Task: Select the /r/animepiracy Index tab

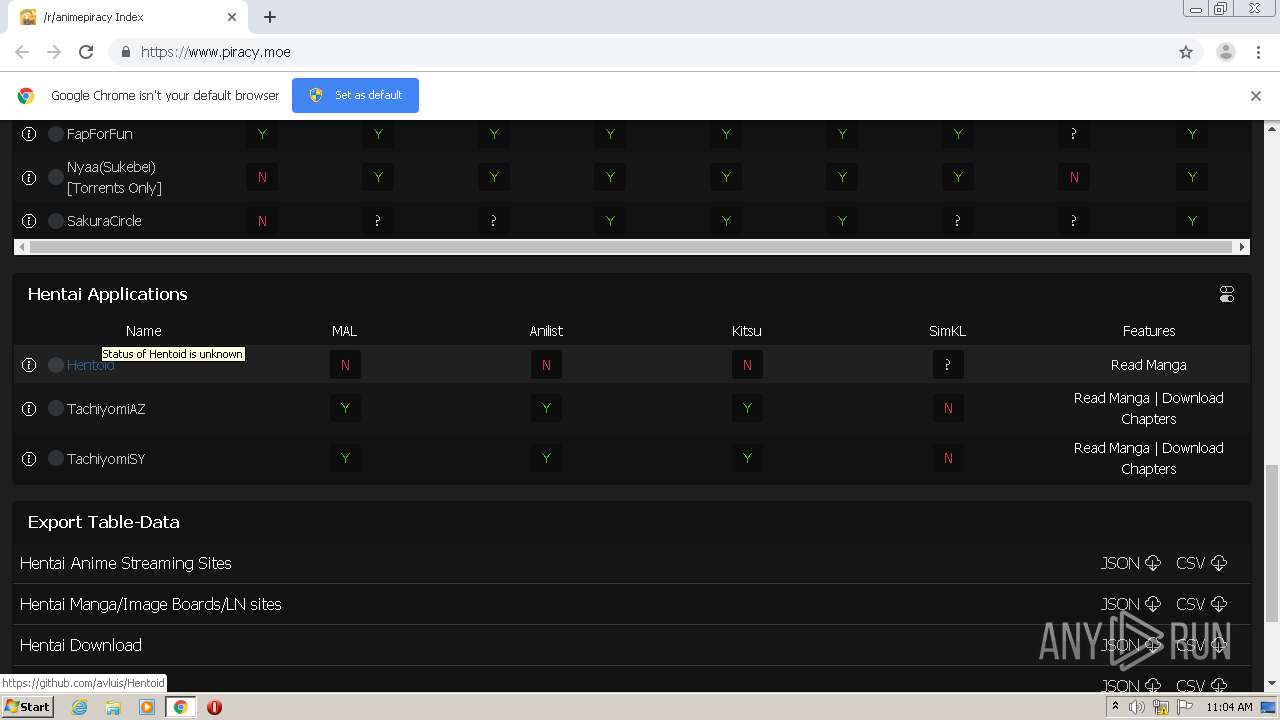Action: pyautogui.click(x=128, y=17)
